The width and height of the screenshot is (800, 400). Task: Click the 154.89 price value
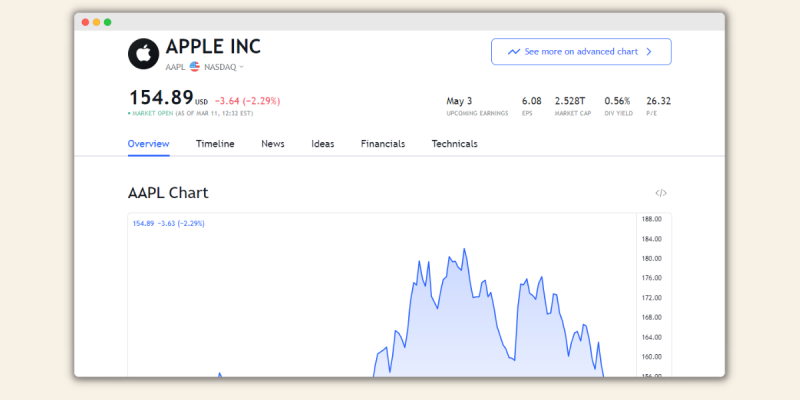coord(161,97)
